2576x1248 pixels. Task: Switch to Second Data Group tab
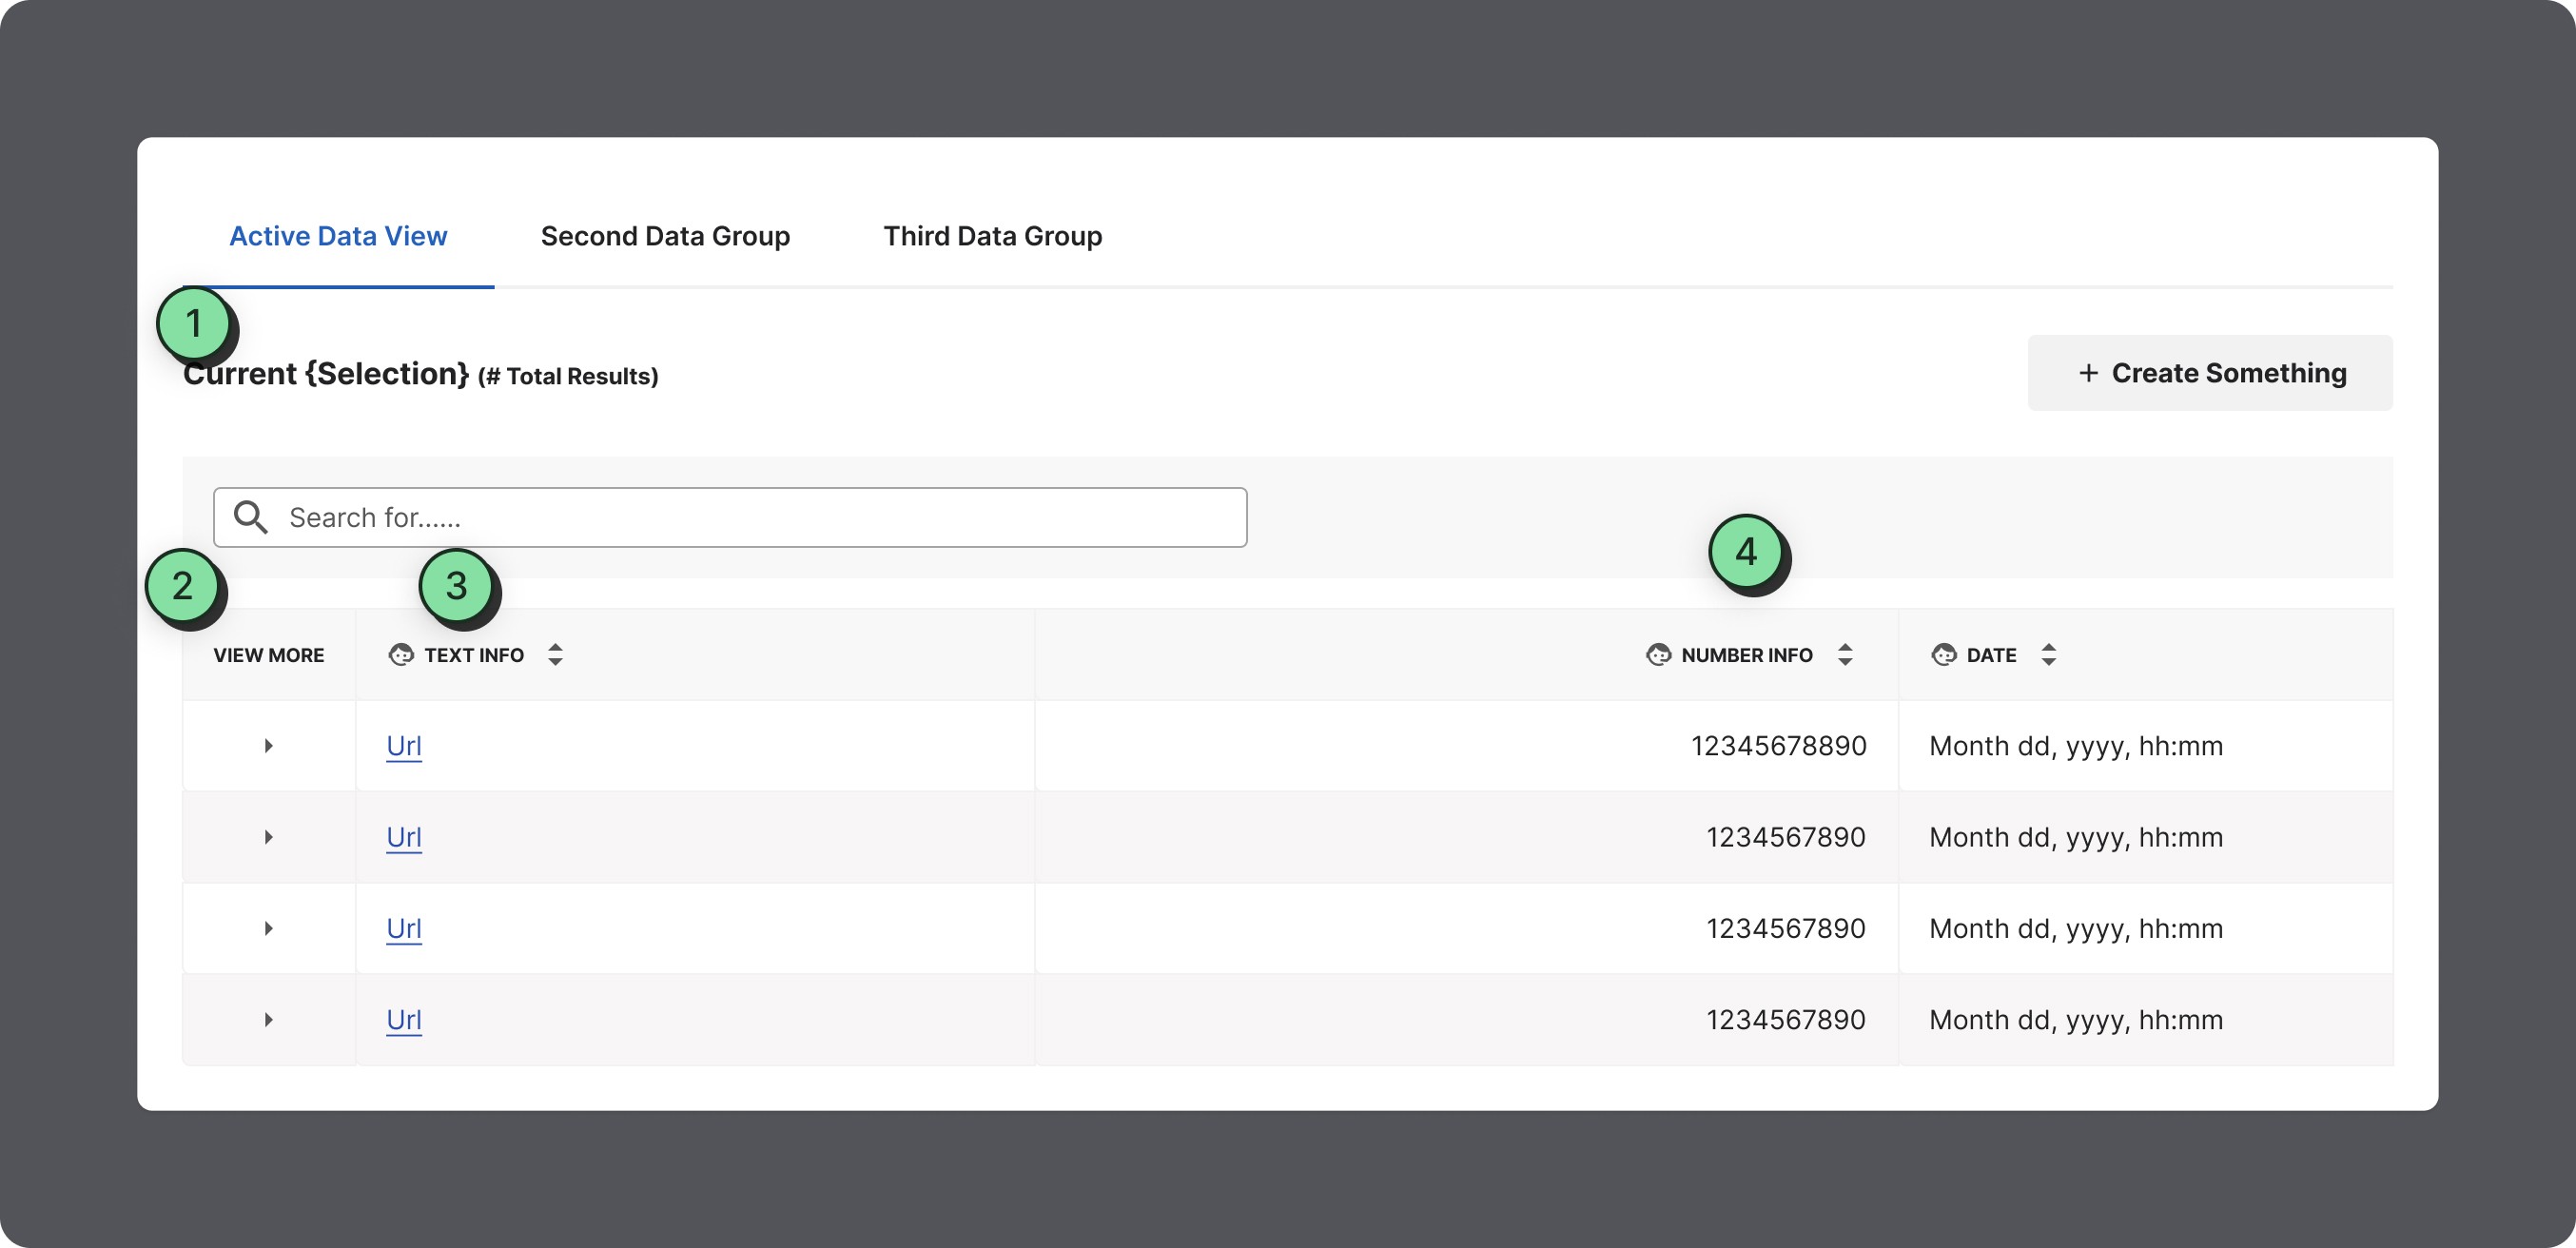point(665,236)
